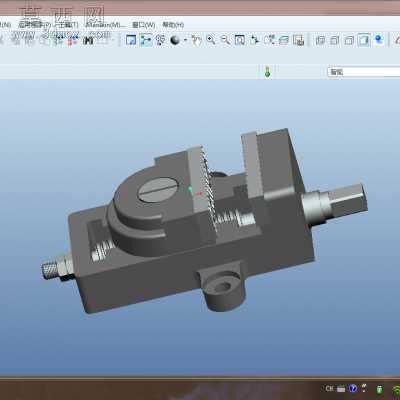Open the Appearance Gallery sphere icon
This screenshot has height=400, width=400.
click(x=175, y=40)
